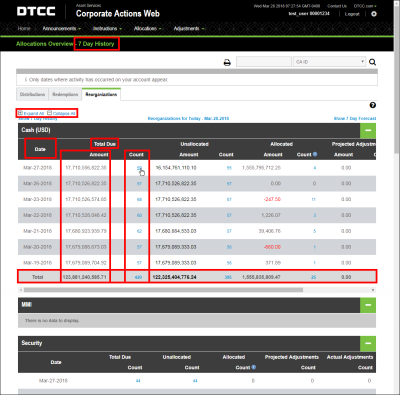400x395 pixels.
Task: Go to Home in navigation bar
Action: [x=24, y=29]
